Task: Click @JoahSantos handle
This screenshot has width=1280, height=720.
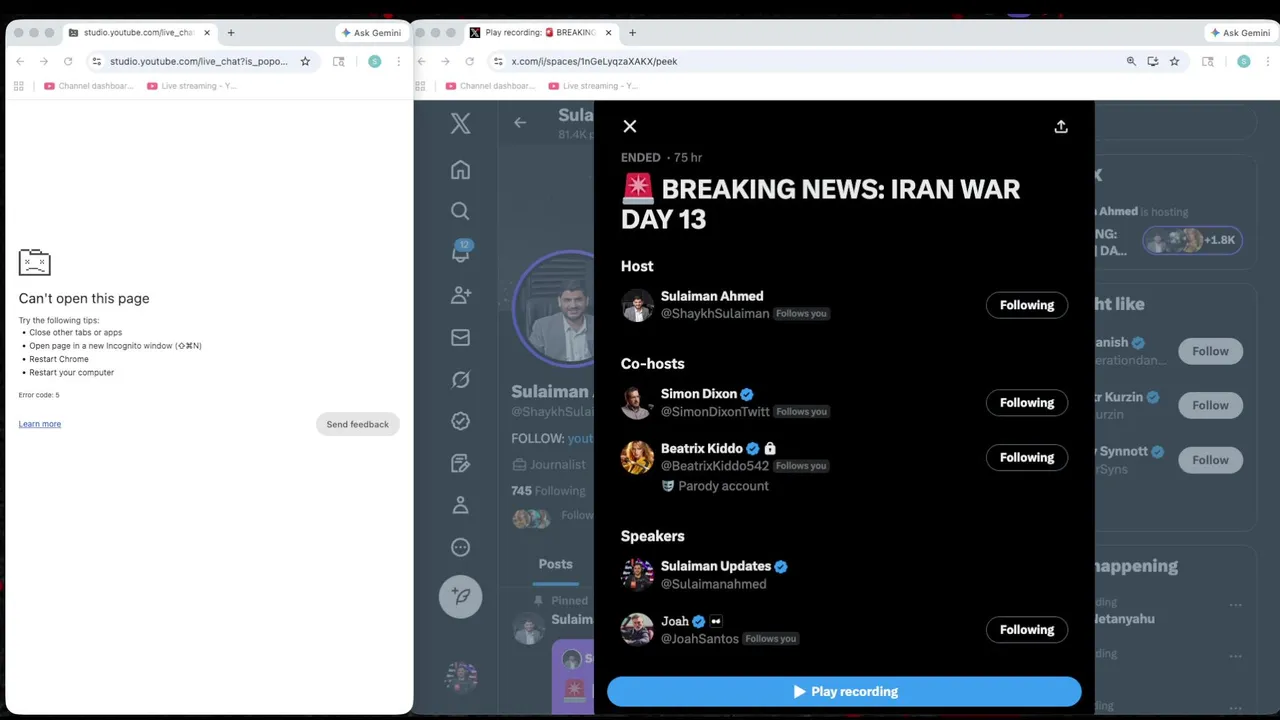Action: click(700, 639)
